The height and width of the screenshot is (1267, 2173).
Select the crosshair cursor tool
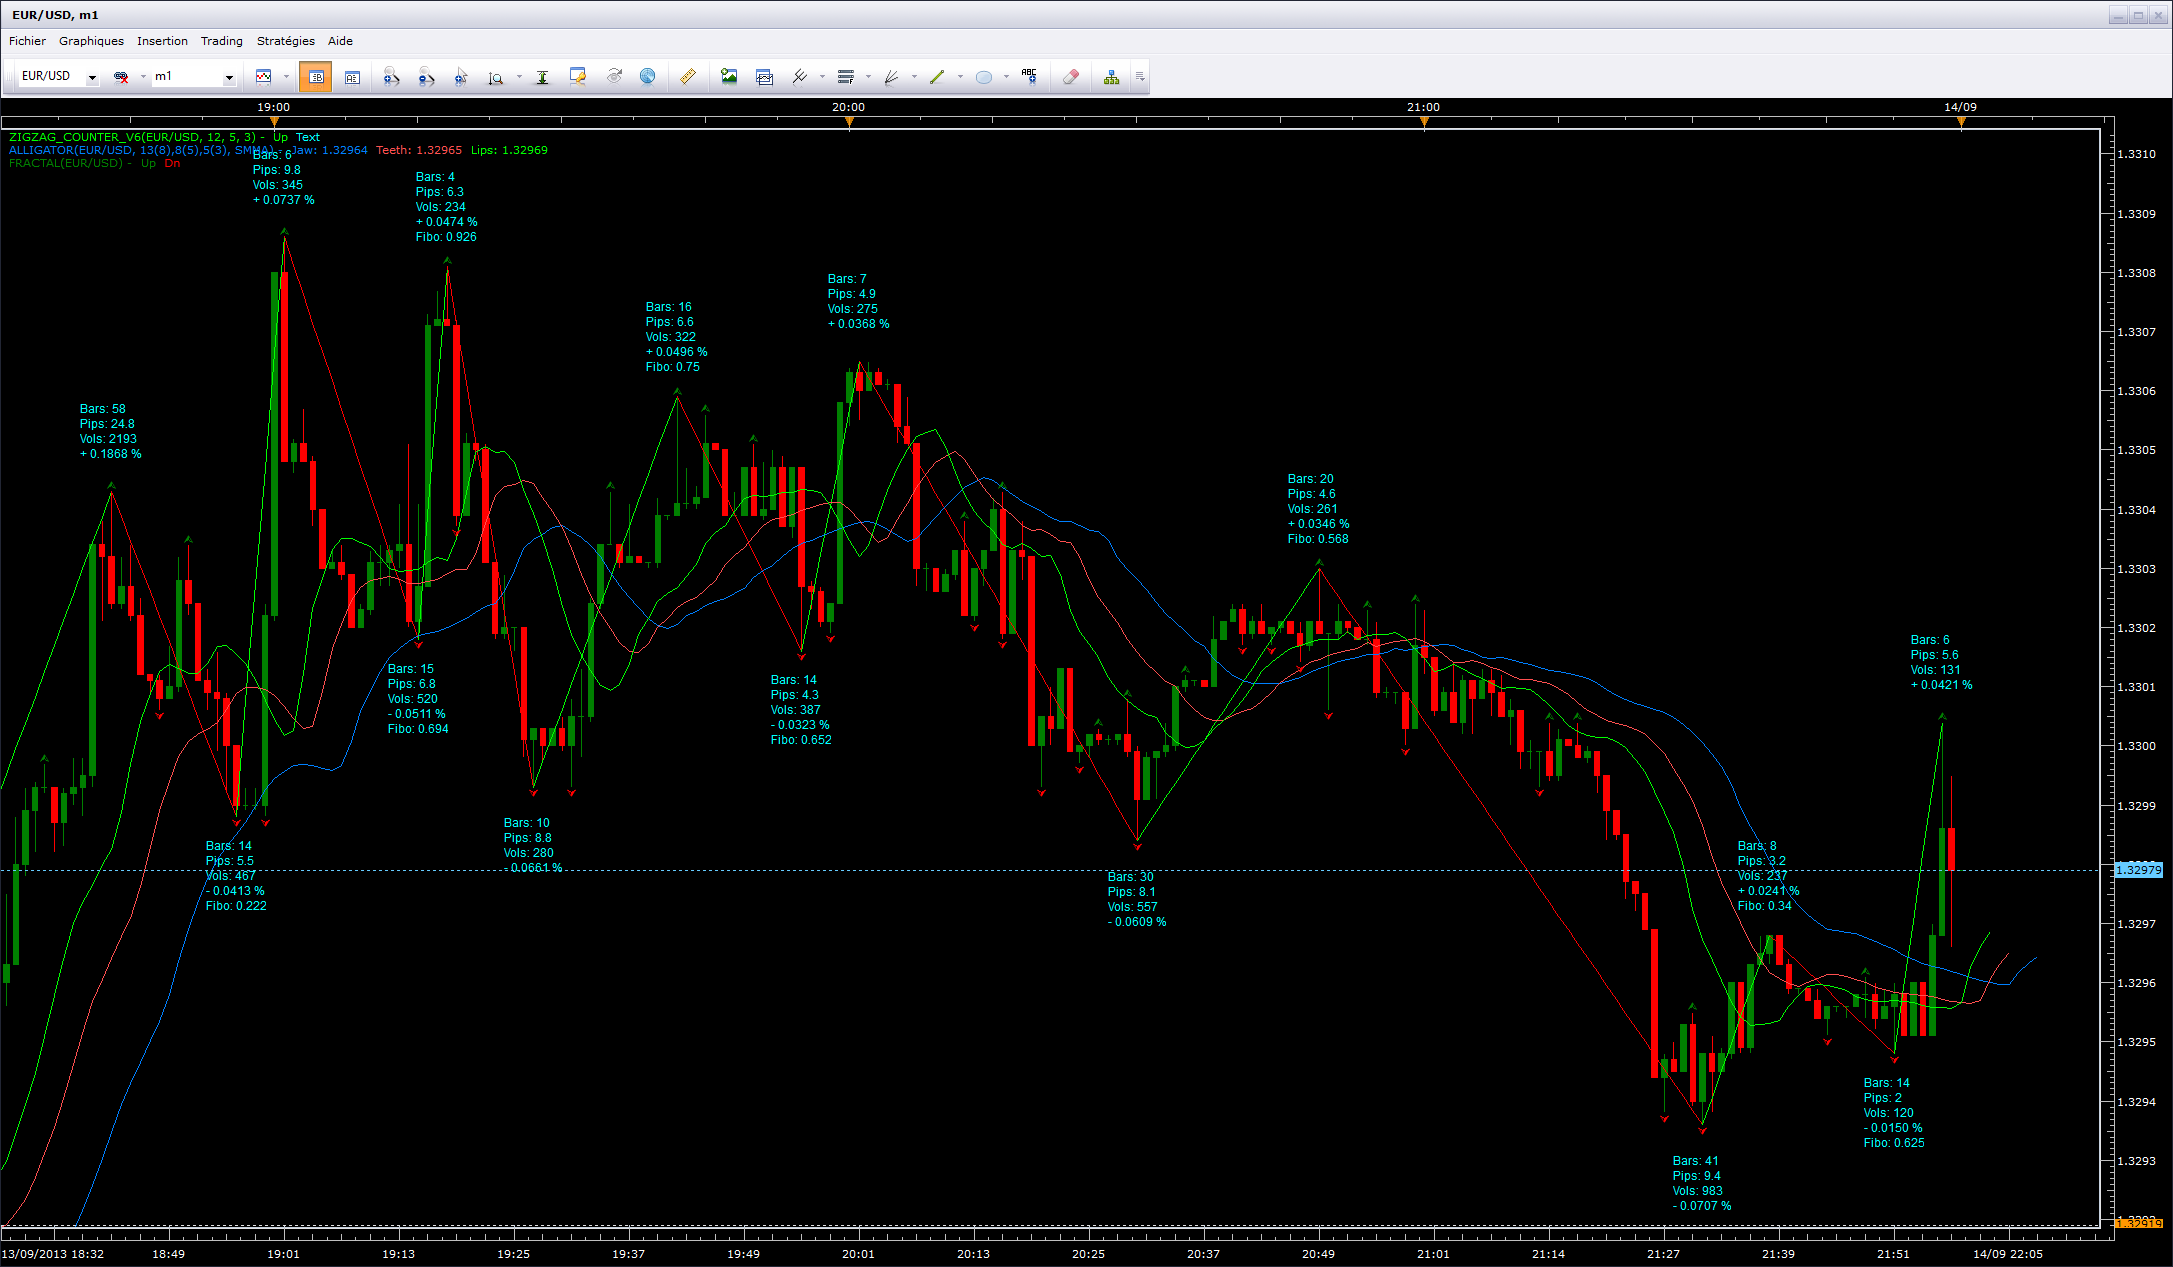pos(461,77)
